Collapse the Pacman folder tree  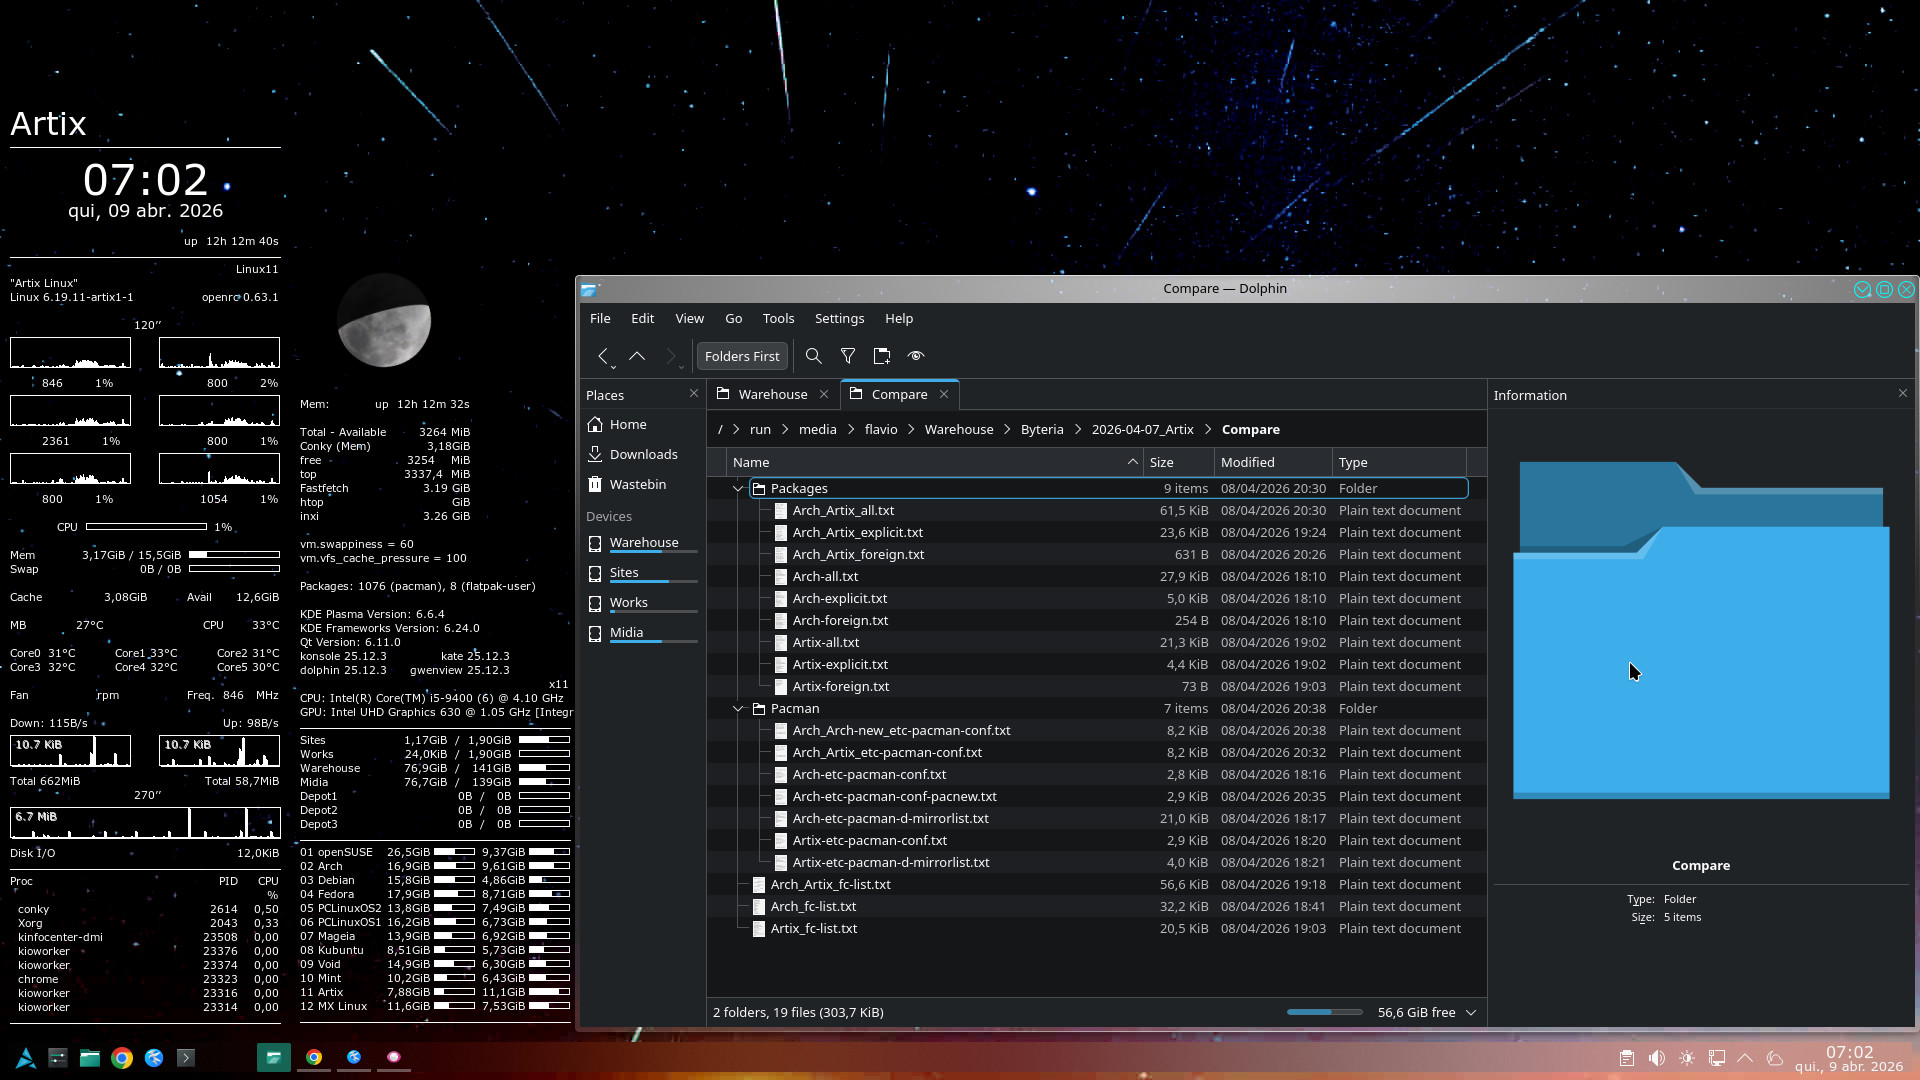(x=738, y=709)
